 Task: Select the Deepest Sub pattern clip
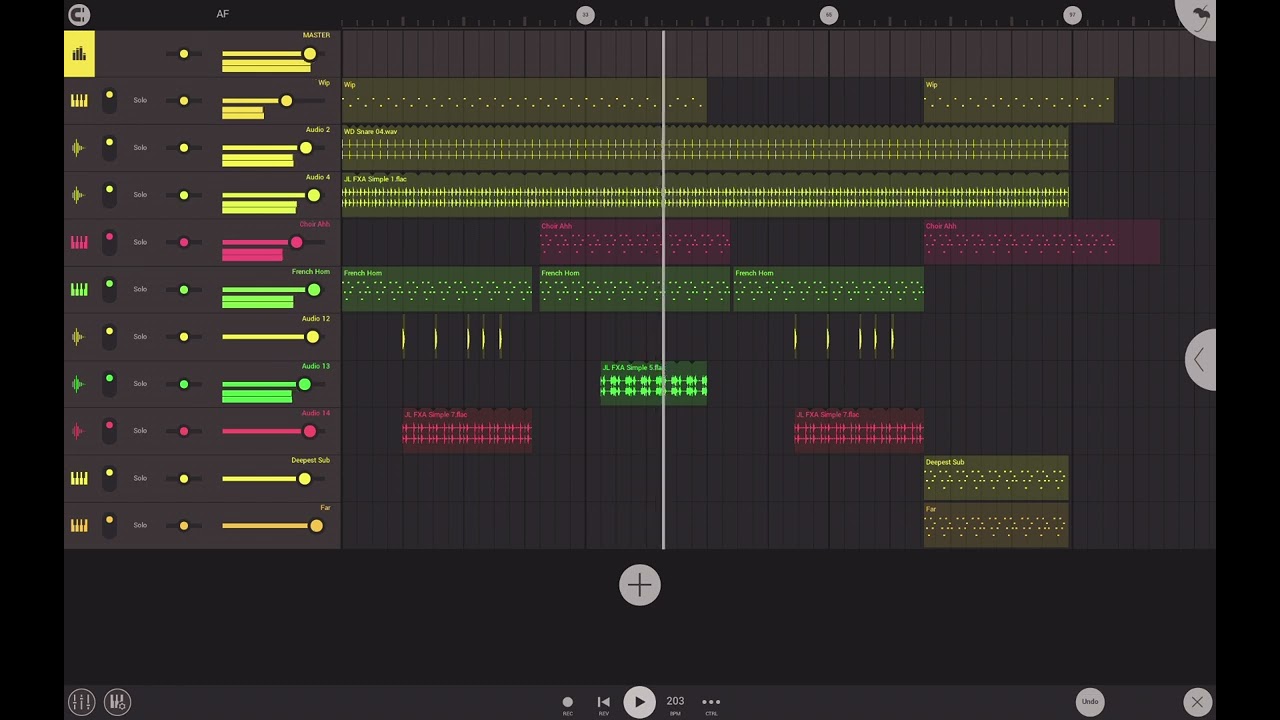click(996, 478)
